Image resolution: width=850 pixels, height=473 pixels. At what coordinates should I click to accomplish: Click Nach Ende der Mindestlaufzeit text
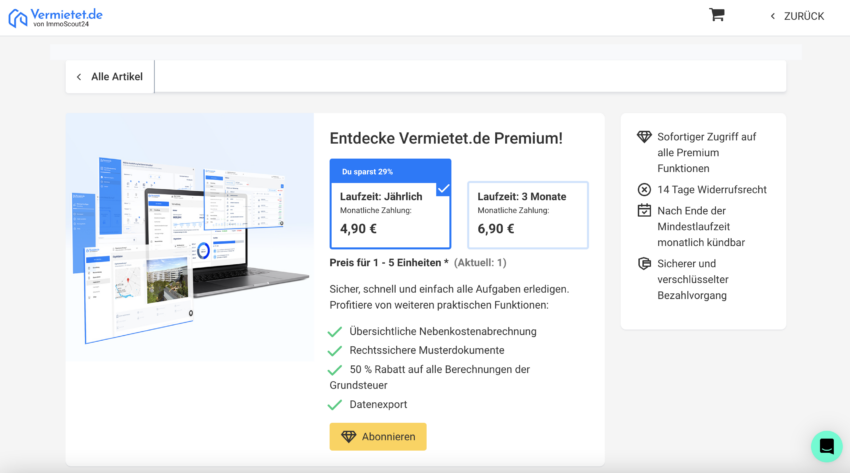(701, 226)
